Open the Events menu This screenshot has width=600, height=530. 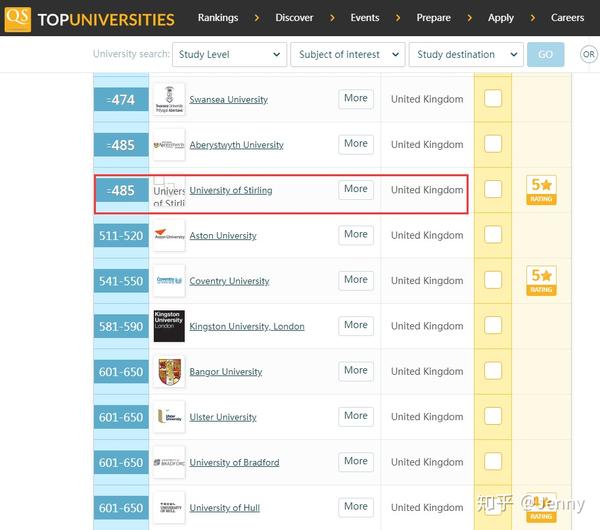coord(365,18)
